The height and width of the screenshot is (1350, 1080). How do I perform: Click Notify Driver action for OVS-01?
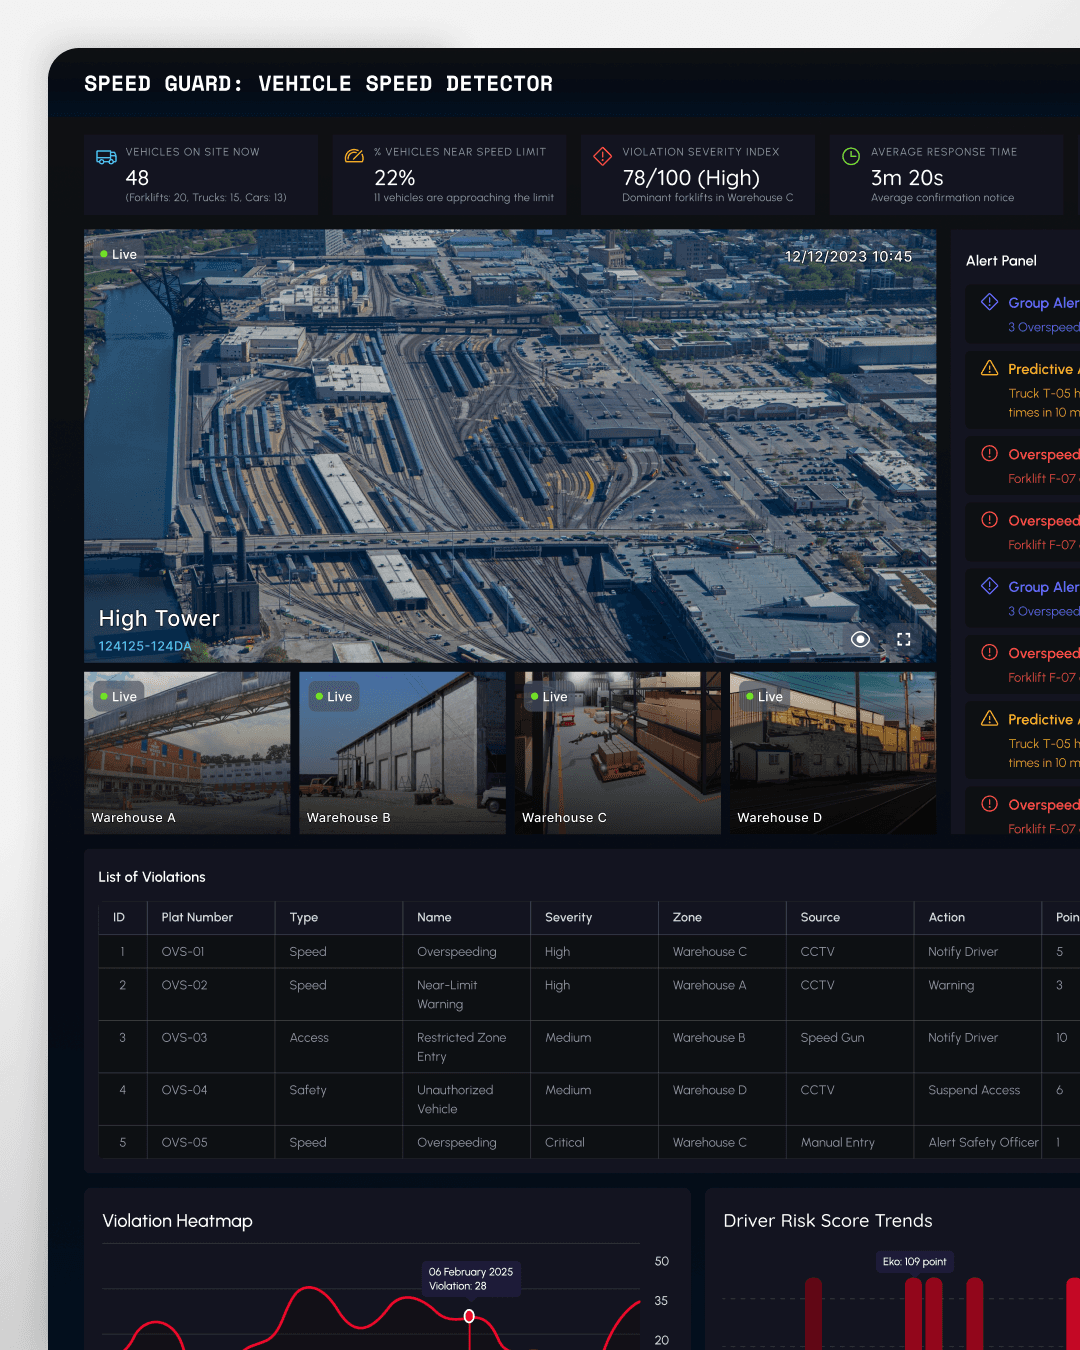click(x=963, y=951)
